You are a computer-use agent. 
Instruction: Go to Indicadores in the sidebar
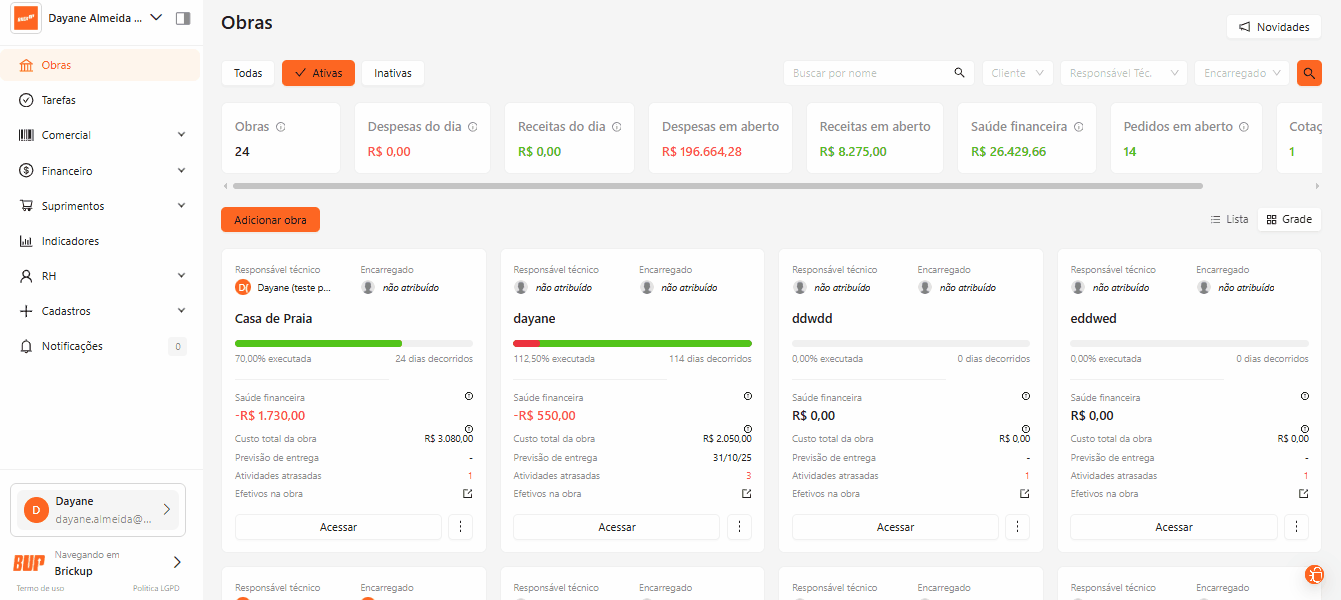pyautogui.click(x=70, y=241)
